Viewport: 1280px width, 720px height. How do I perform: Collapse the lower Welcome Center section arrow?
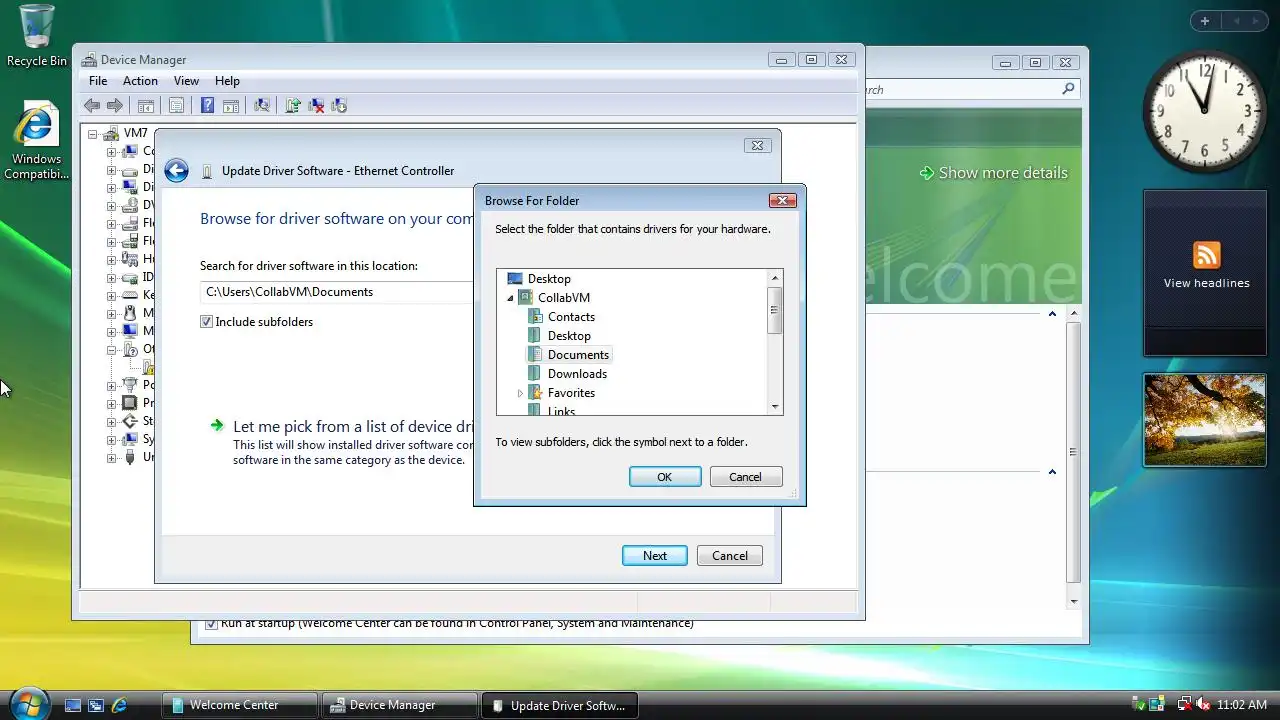[1052, 472]
